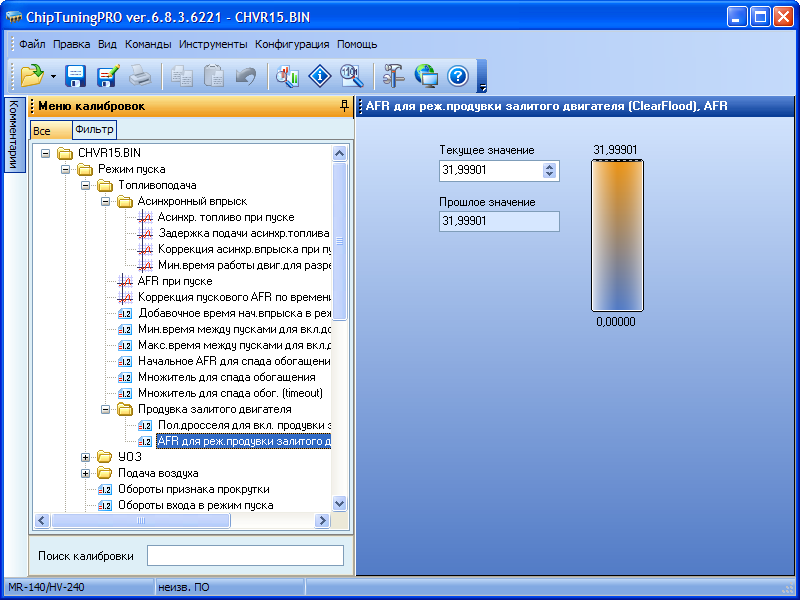Click the Поиск калибровки search field
The width and height of the screenshot is (800, 600).
tap(245, 556)
